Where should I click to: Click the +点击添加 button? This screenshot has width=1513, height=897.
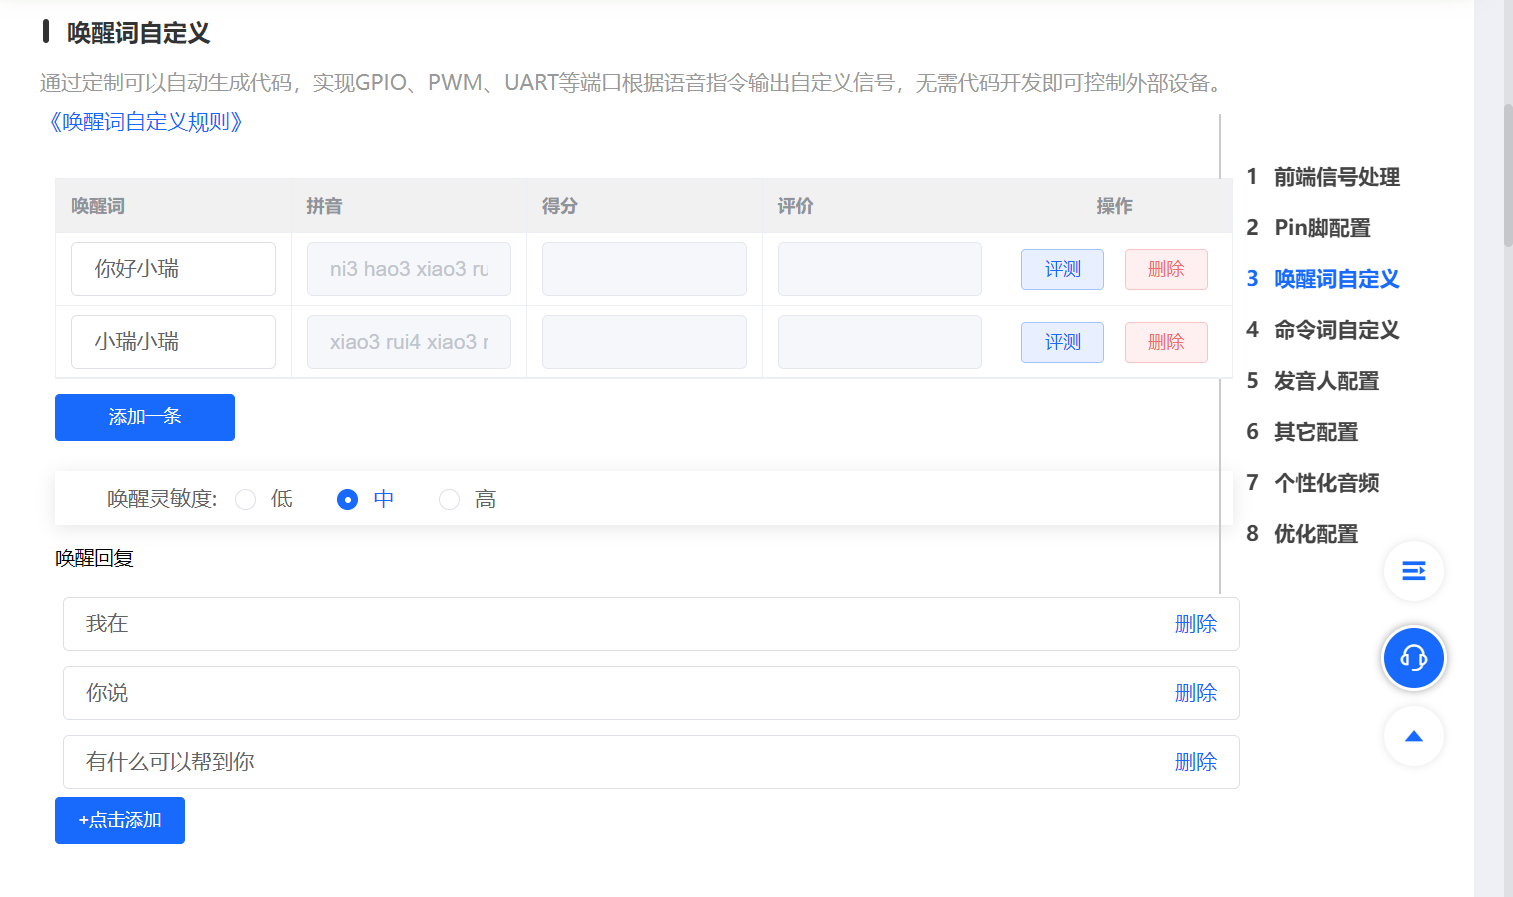(x=120, y=820)
